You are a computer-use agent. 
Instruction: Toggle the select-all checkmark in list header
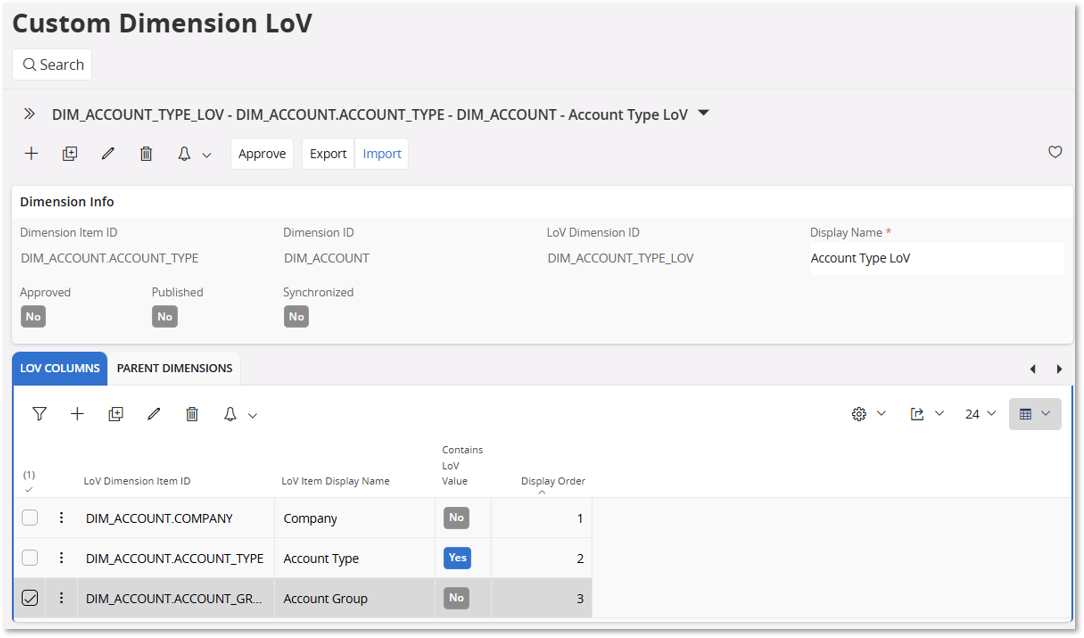[29, 489]
